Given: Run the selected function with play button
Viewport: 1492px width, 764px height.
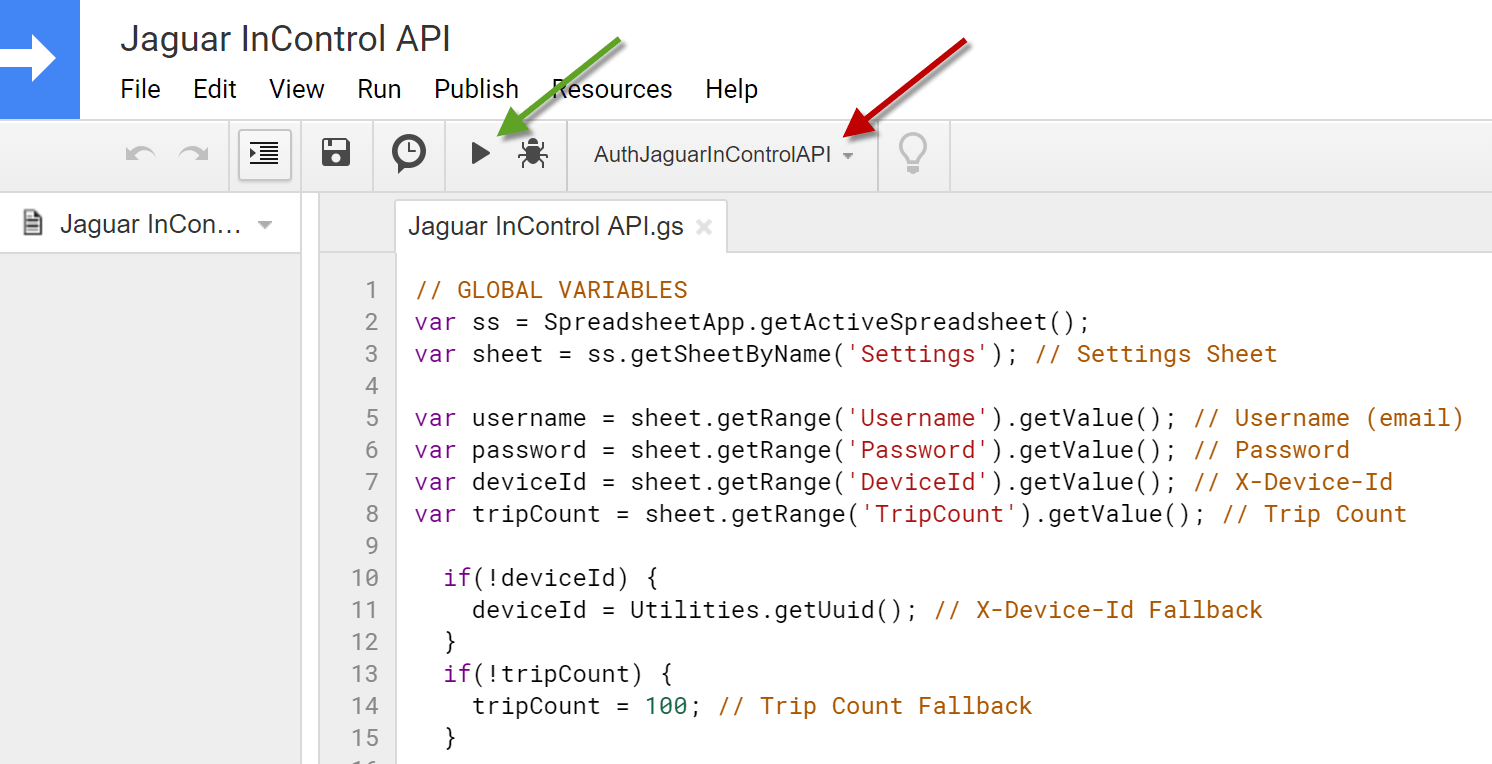Looking at the screenshot, I should pyautogui.click(x=480, y=154).
